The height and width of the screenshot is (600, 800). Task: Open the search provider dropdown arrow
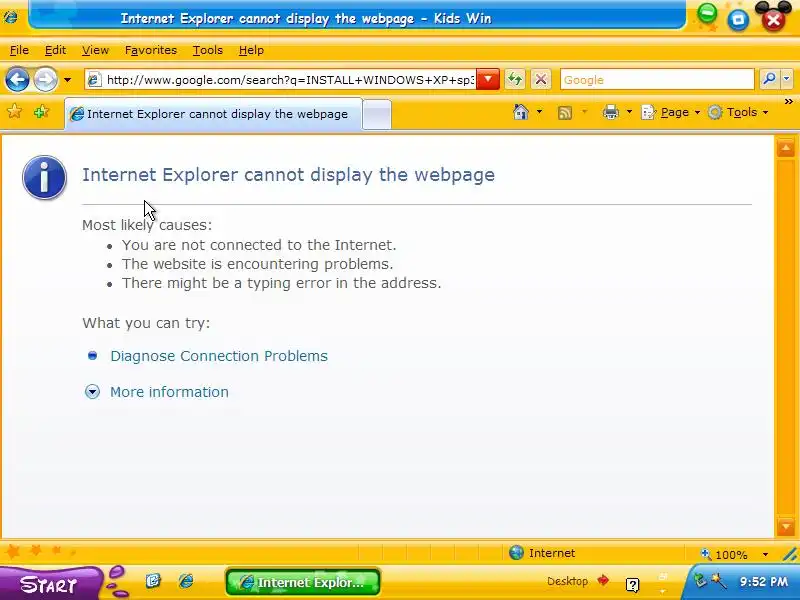tap(786, 79)
